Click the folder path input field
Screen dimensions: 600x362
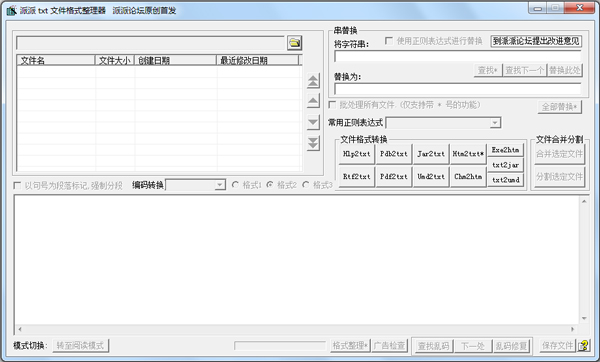150,43
